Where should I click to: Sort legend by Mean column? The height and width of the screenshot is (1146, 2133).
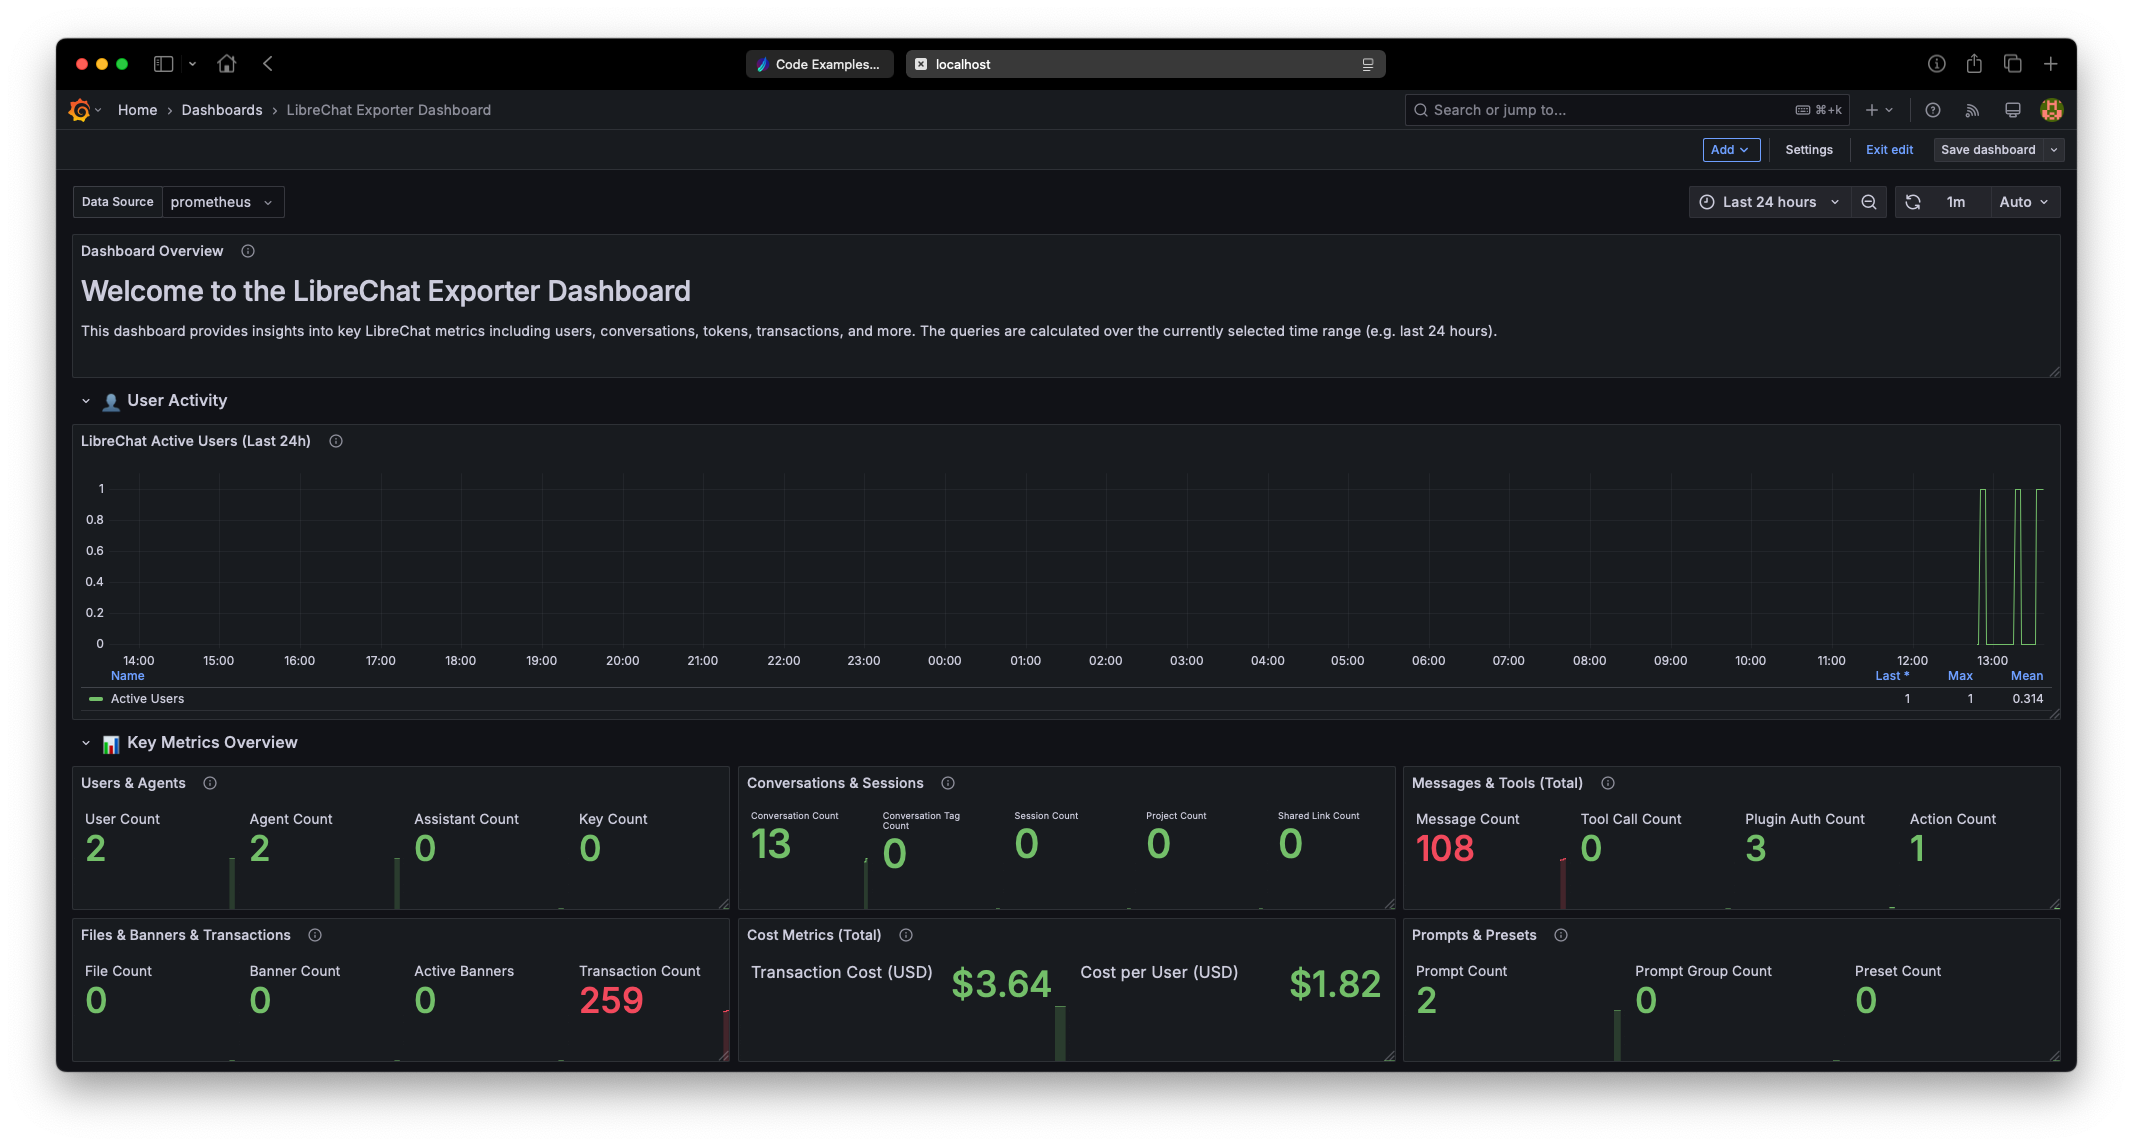point(2027,676)
